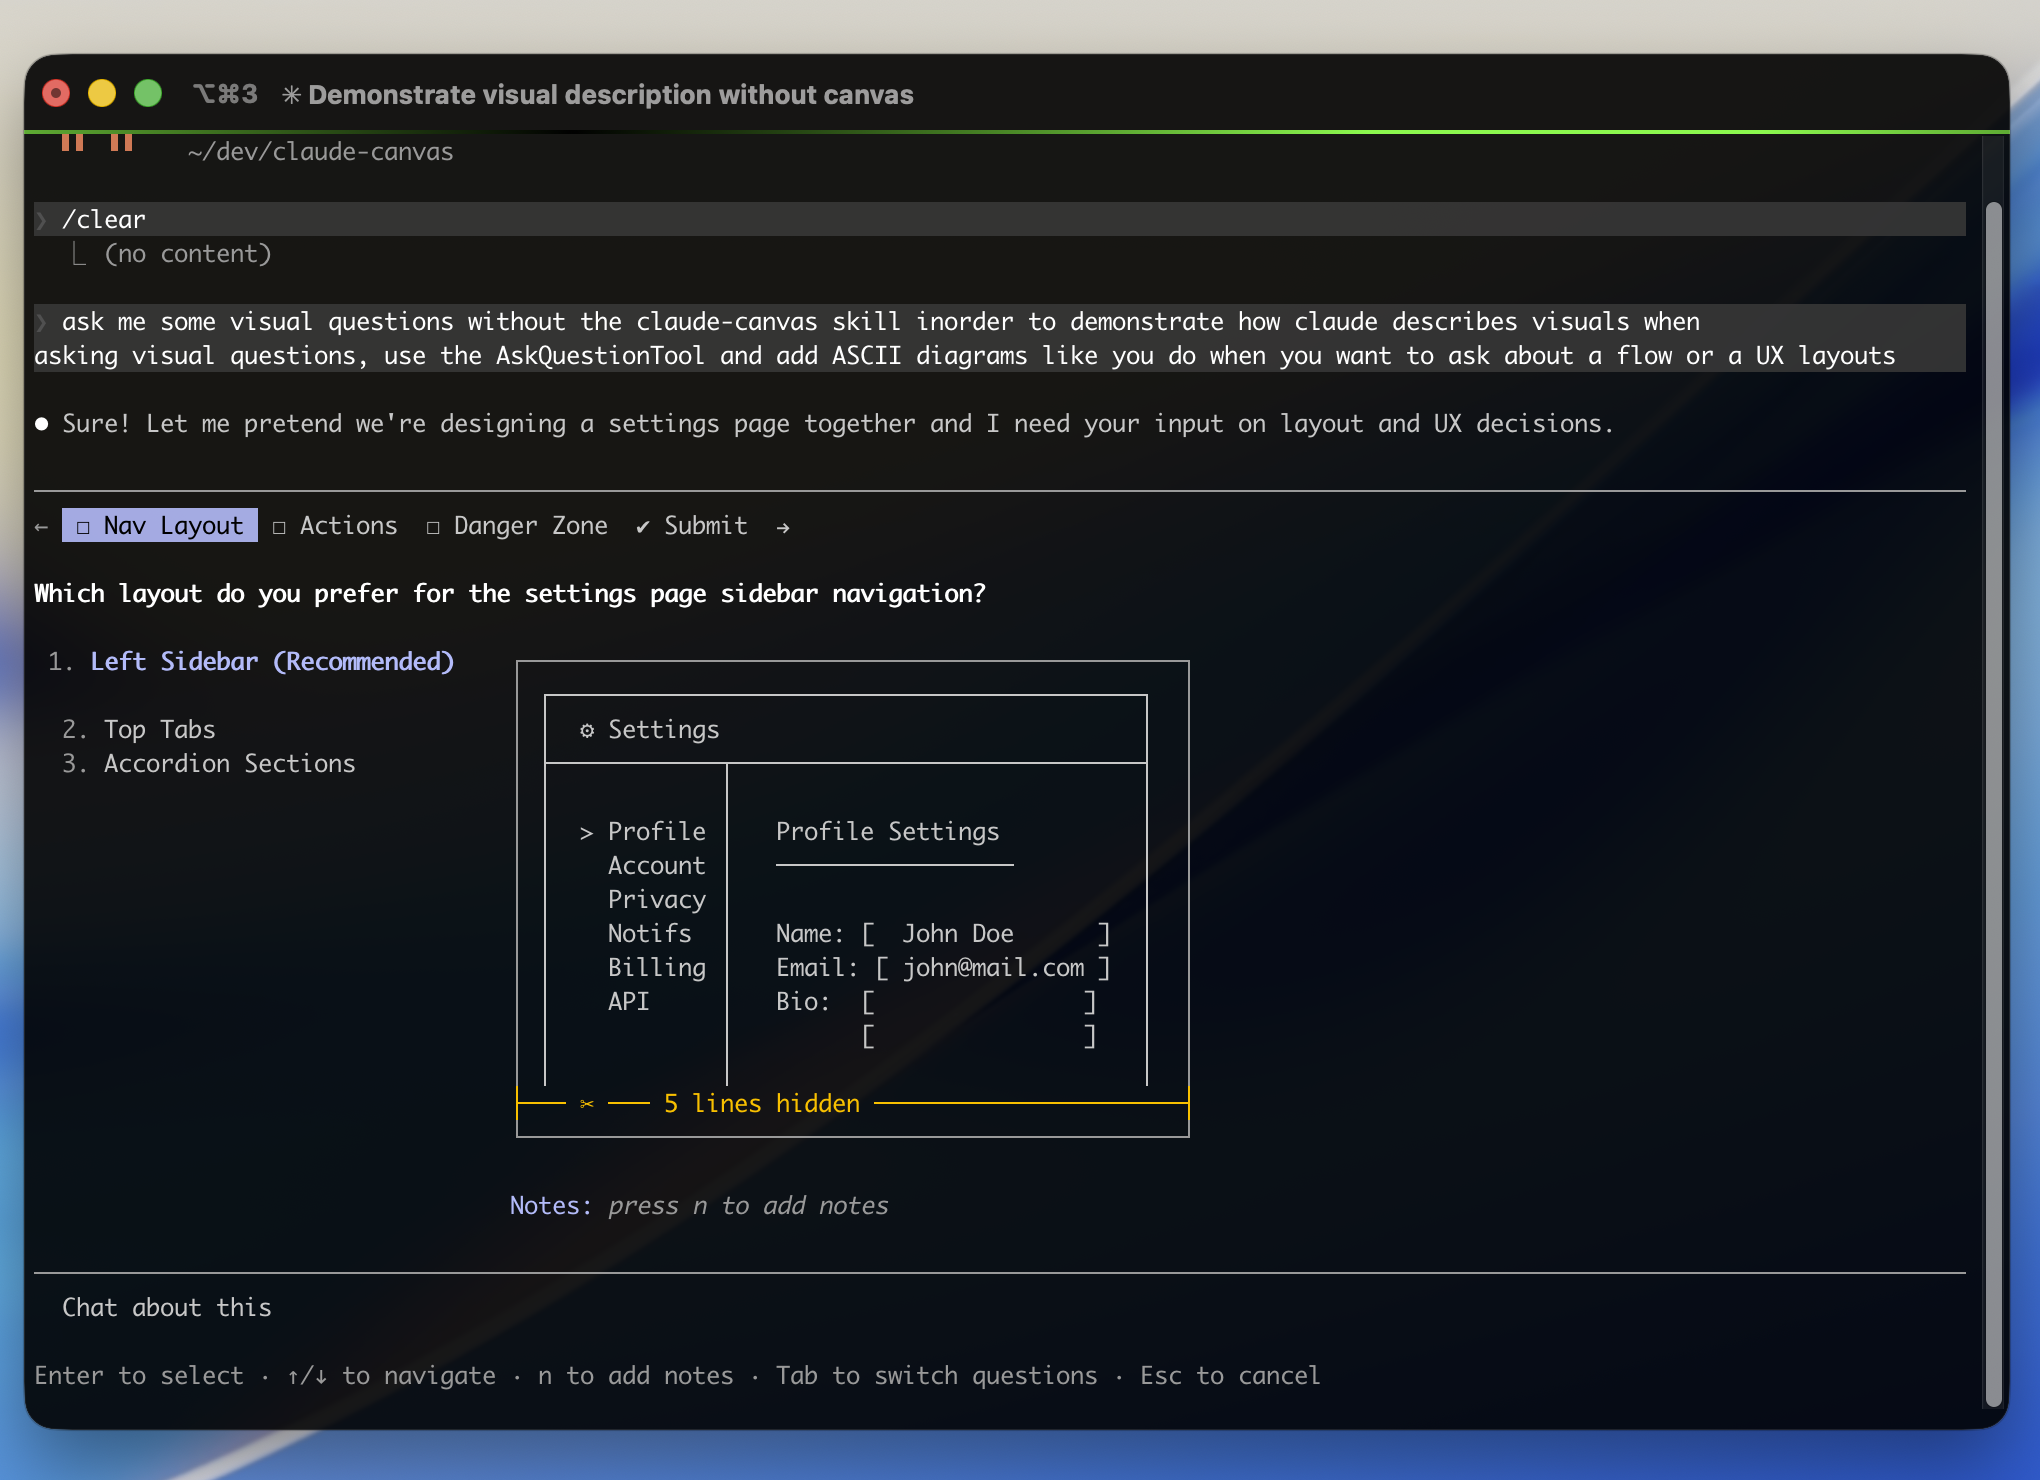Click the square icon before Danger Zone
This screenshot has width=2040, height=1480.
click(x=433, y=525)
